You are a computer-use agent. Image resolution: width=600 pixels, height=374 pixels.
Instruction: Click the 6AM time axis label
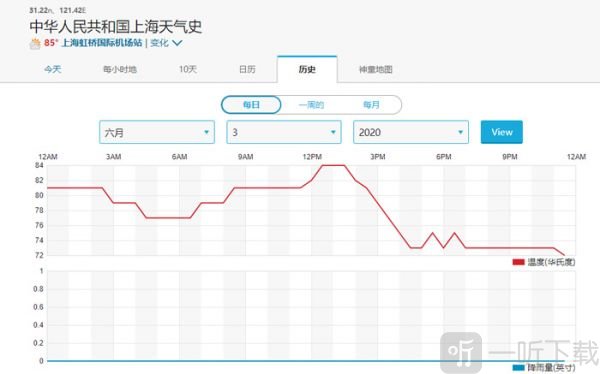179,157
